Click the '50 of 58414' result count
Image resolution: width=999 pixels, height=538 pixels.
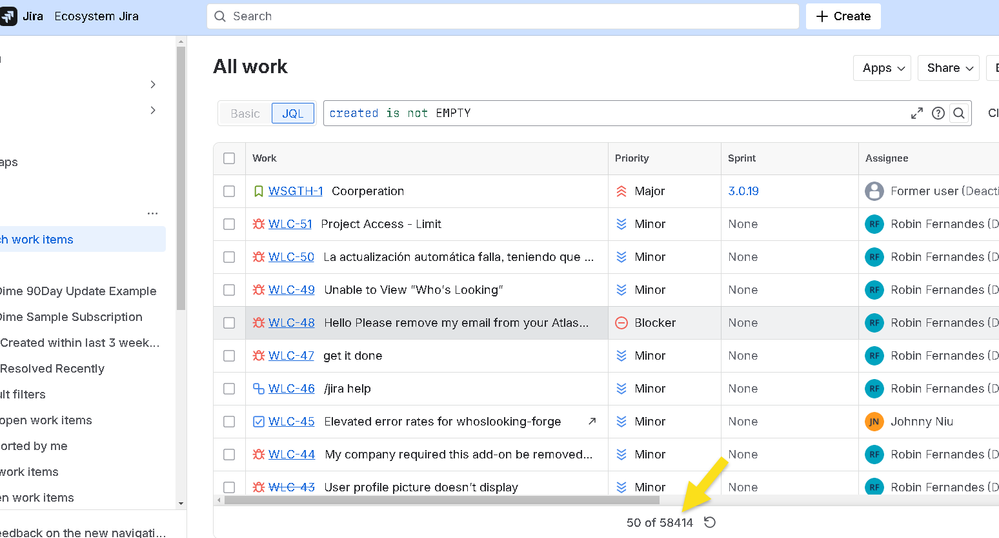click(659, 523)
